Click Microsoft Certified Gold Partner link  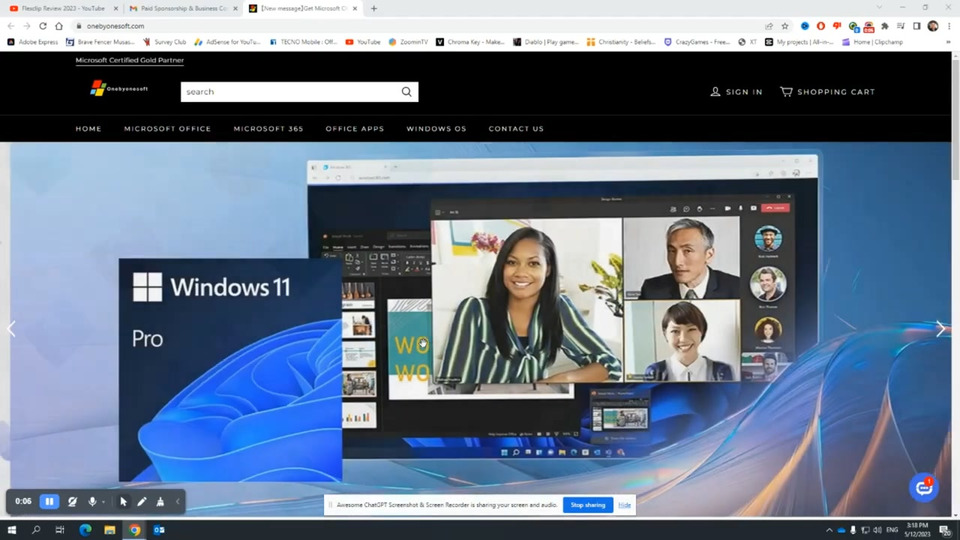pyautogui.click(x=129, y=60)
